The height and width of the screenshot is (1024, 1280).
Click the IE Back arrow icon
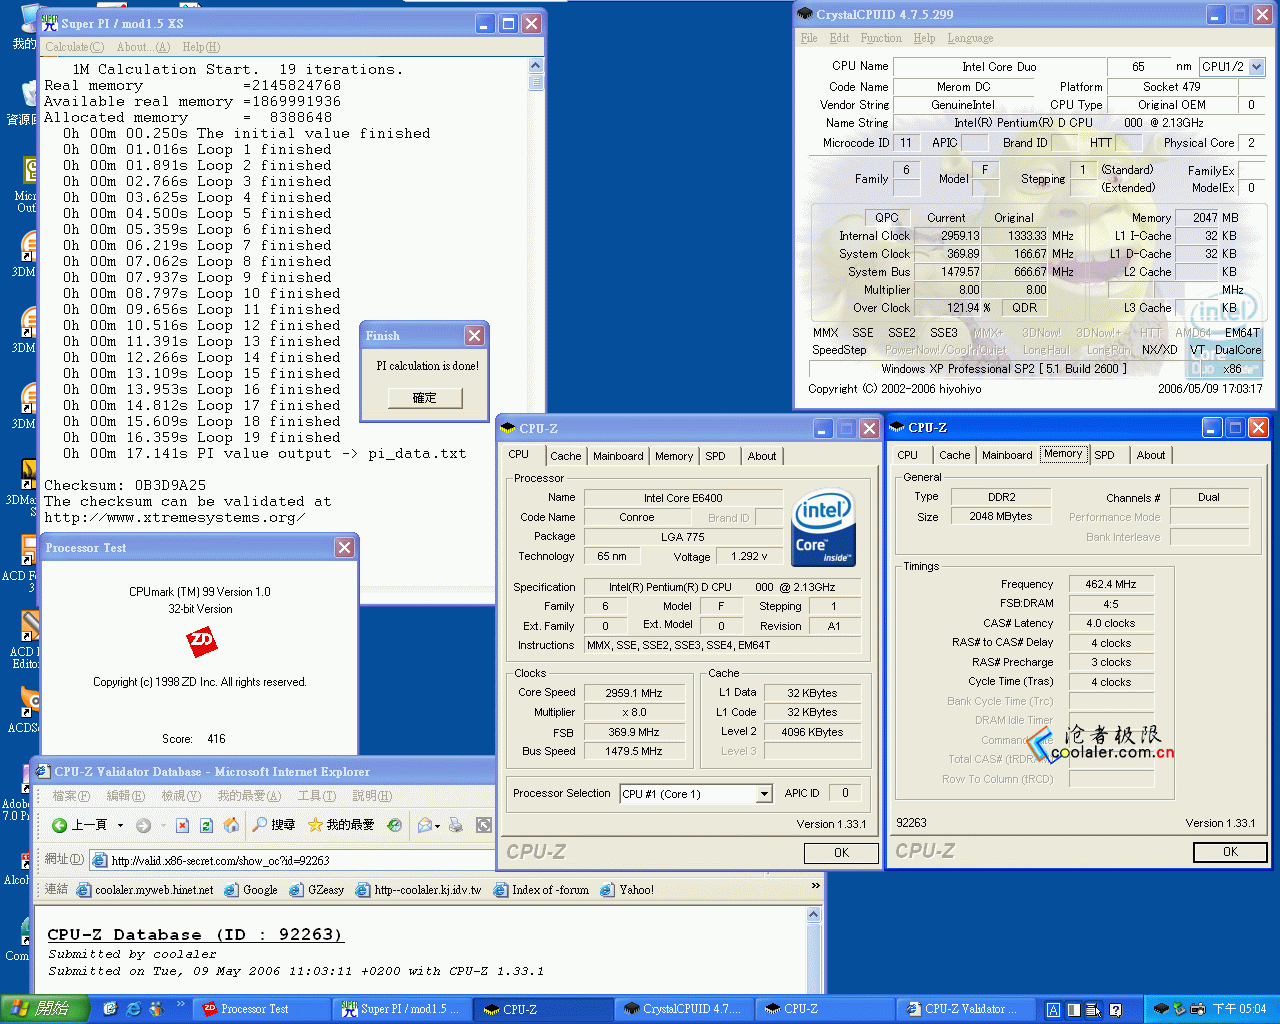[60, 825]
